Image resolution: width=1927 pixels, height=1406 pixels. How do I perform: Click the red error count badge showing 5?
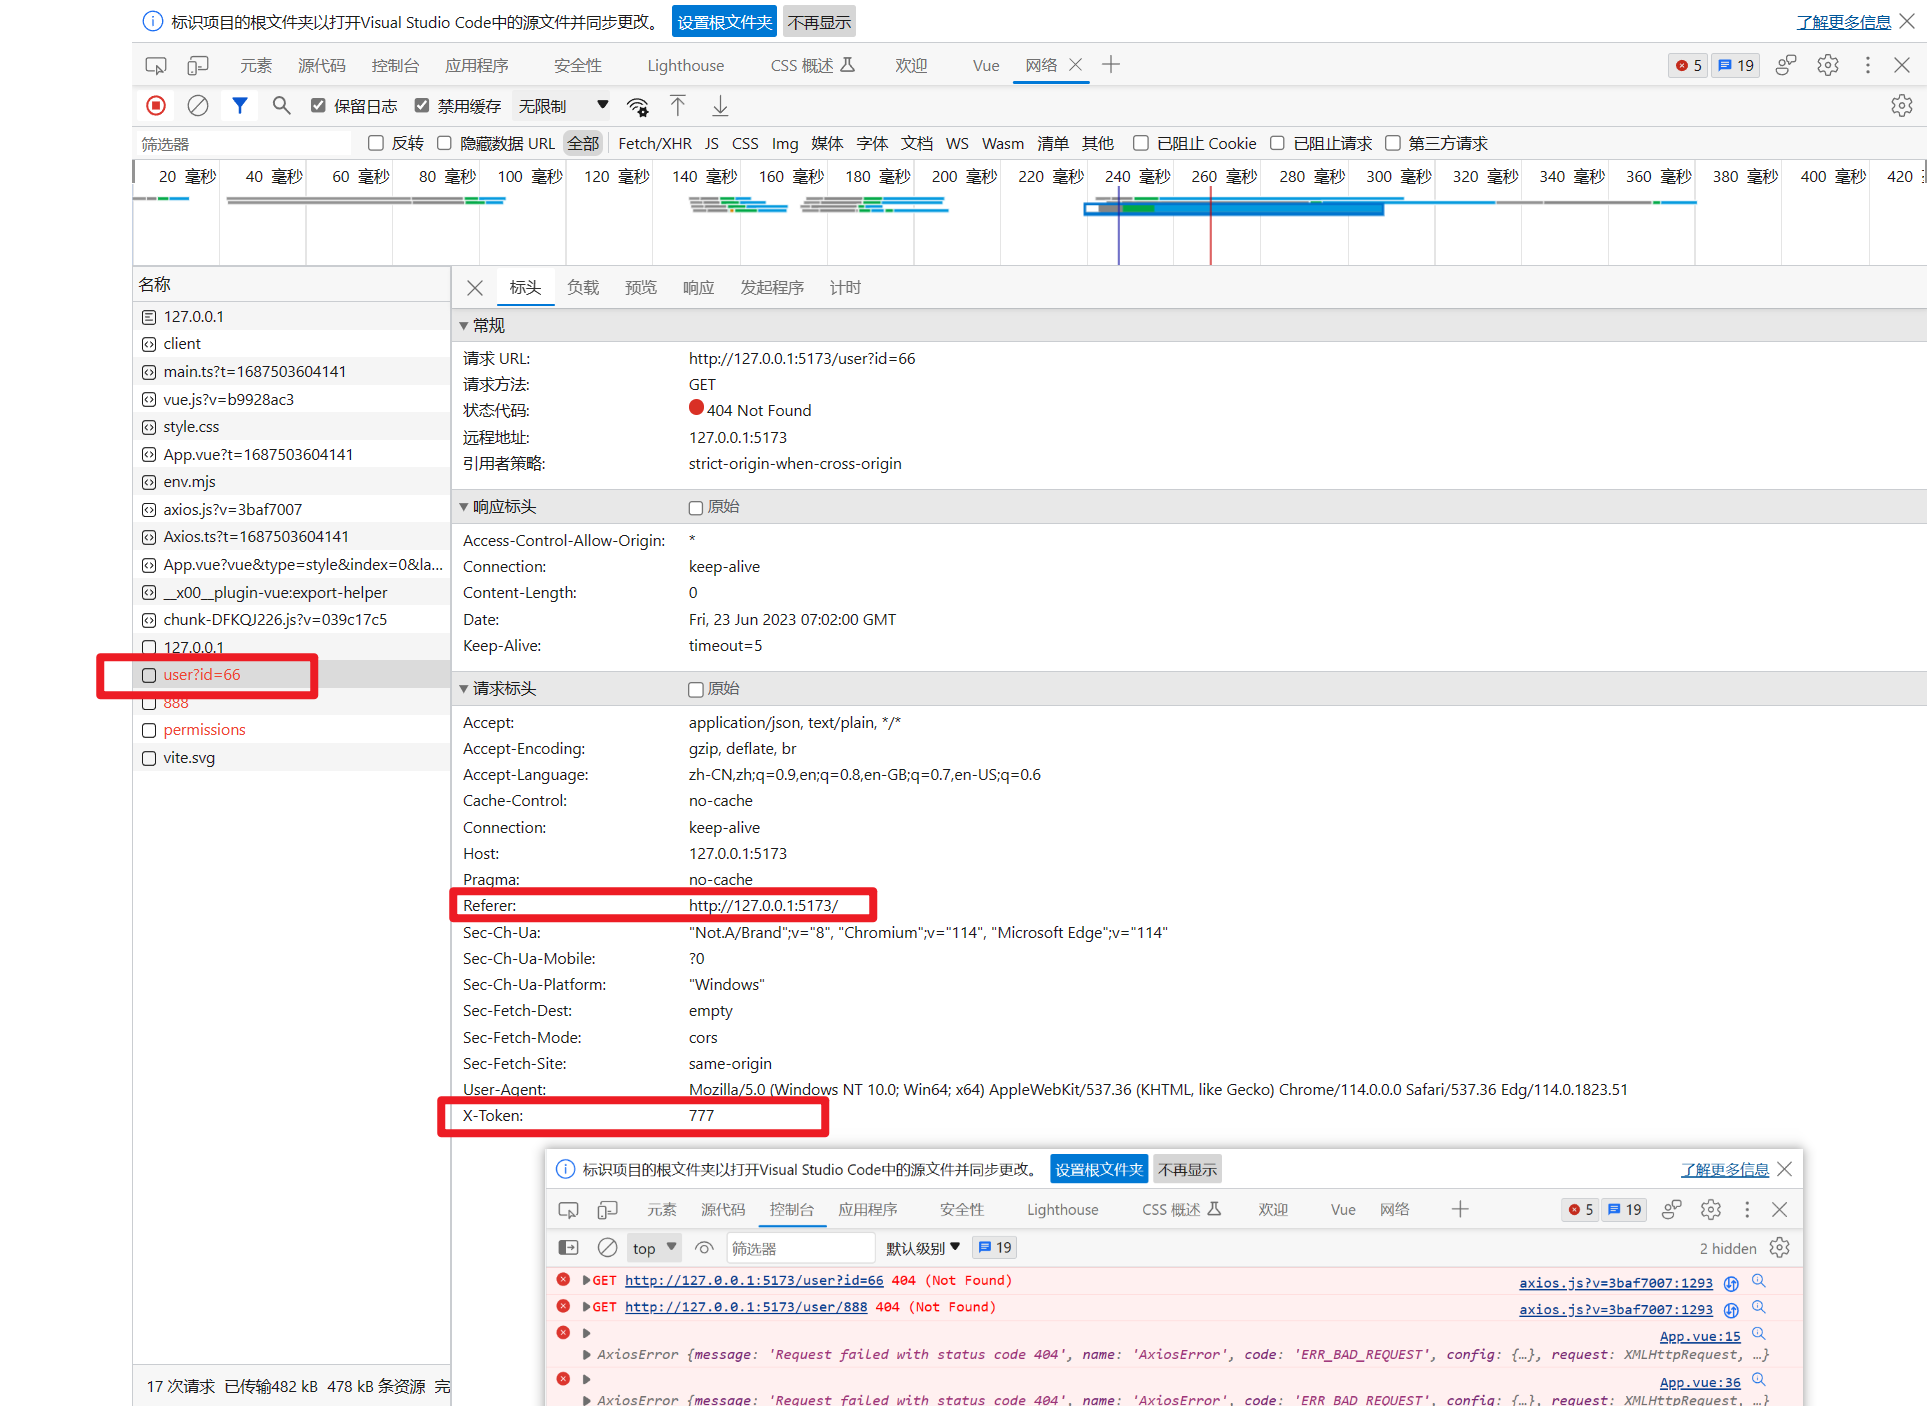pyautogui.click(x=1688, y=66)
